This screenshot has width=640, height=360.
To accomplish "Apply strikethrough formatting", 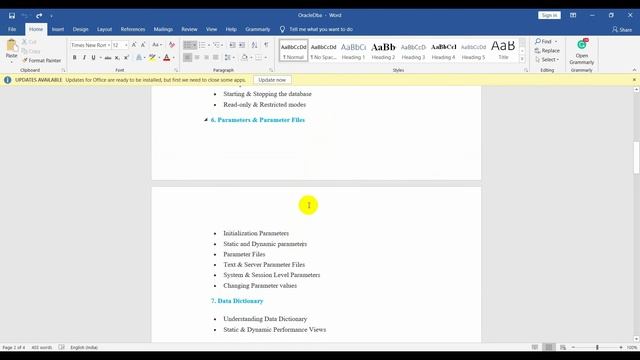I will [108, 58].
